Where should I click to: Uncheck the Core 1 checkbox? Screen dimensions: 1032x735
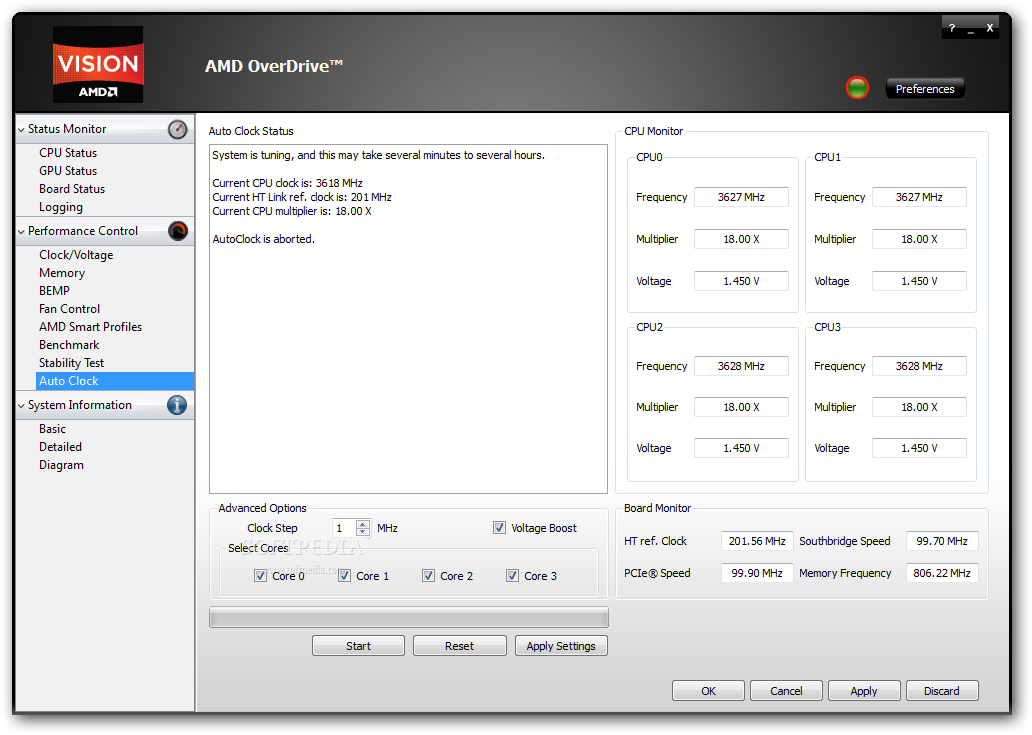click(344, 576)
